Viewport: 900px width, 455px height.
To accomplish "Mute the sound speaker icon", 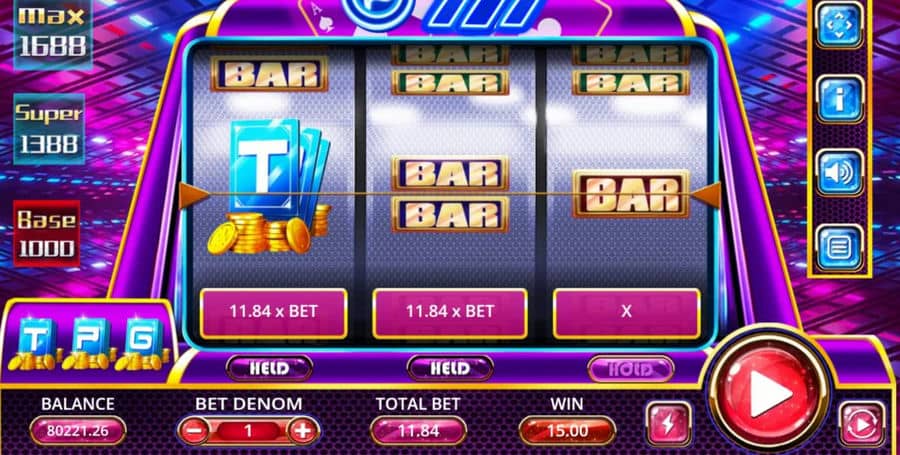I will click(x=839, y=173).
